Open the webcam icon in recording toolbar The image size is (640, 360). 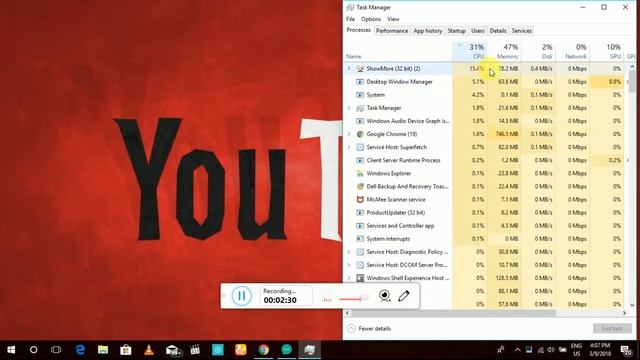pyautogui.click(x=384, y=296)
